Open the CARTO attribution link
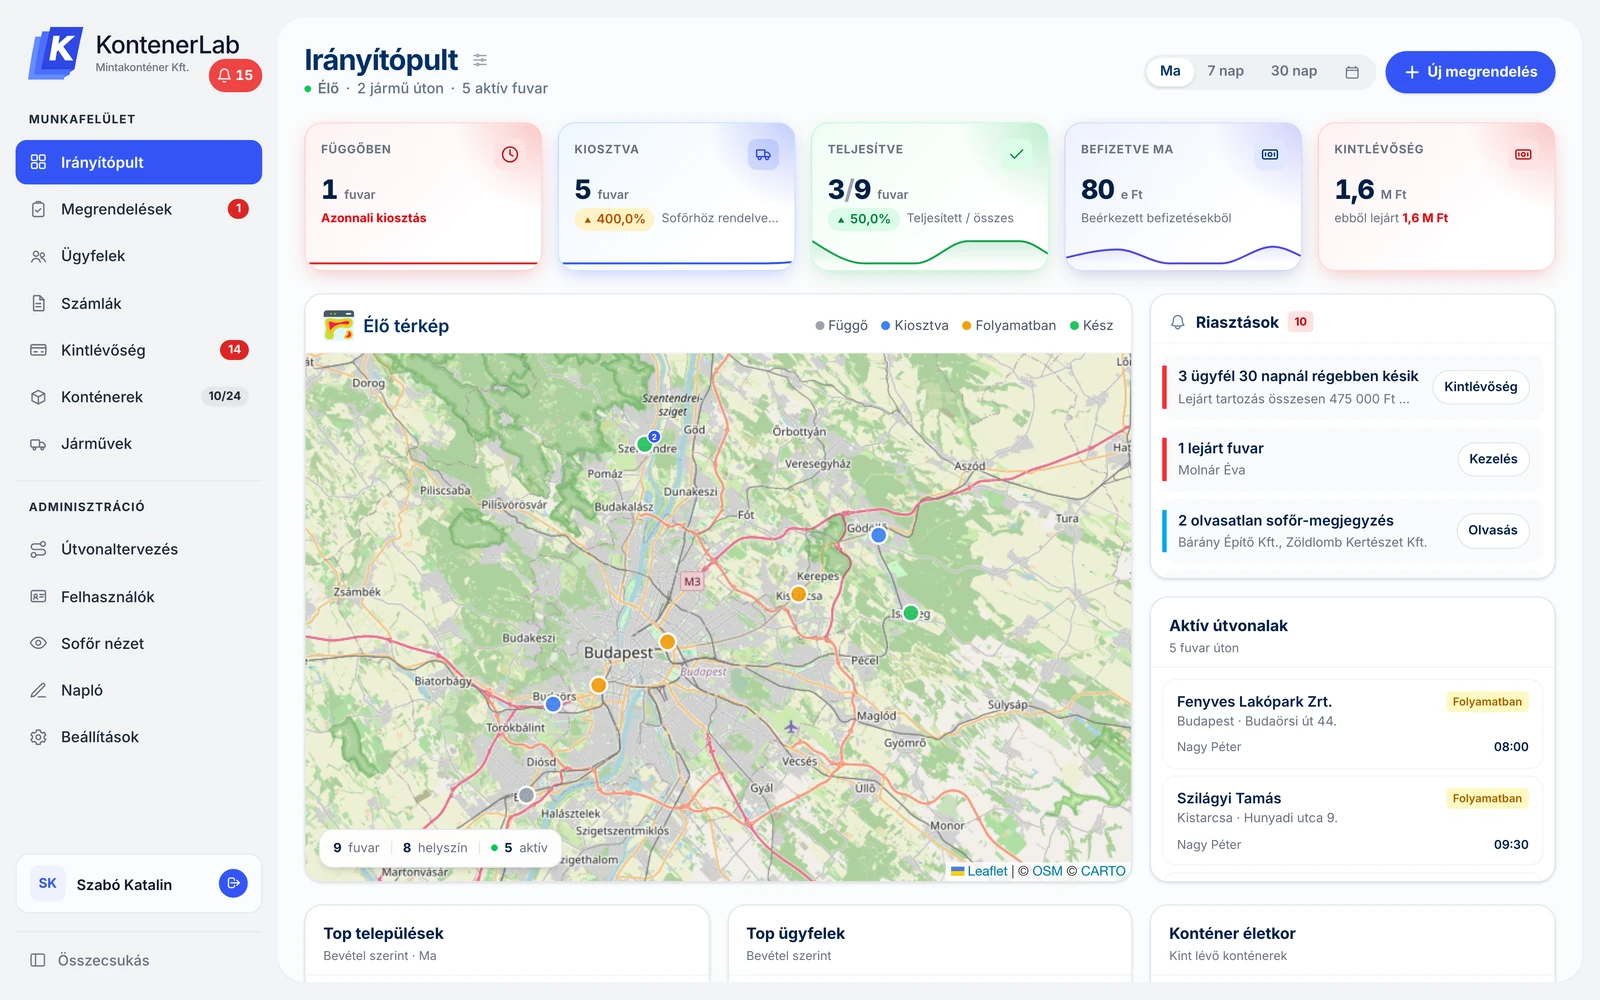 click(x=1103, y=871)
